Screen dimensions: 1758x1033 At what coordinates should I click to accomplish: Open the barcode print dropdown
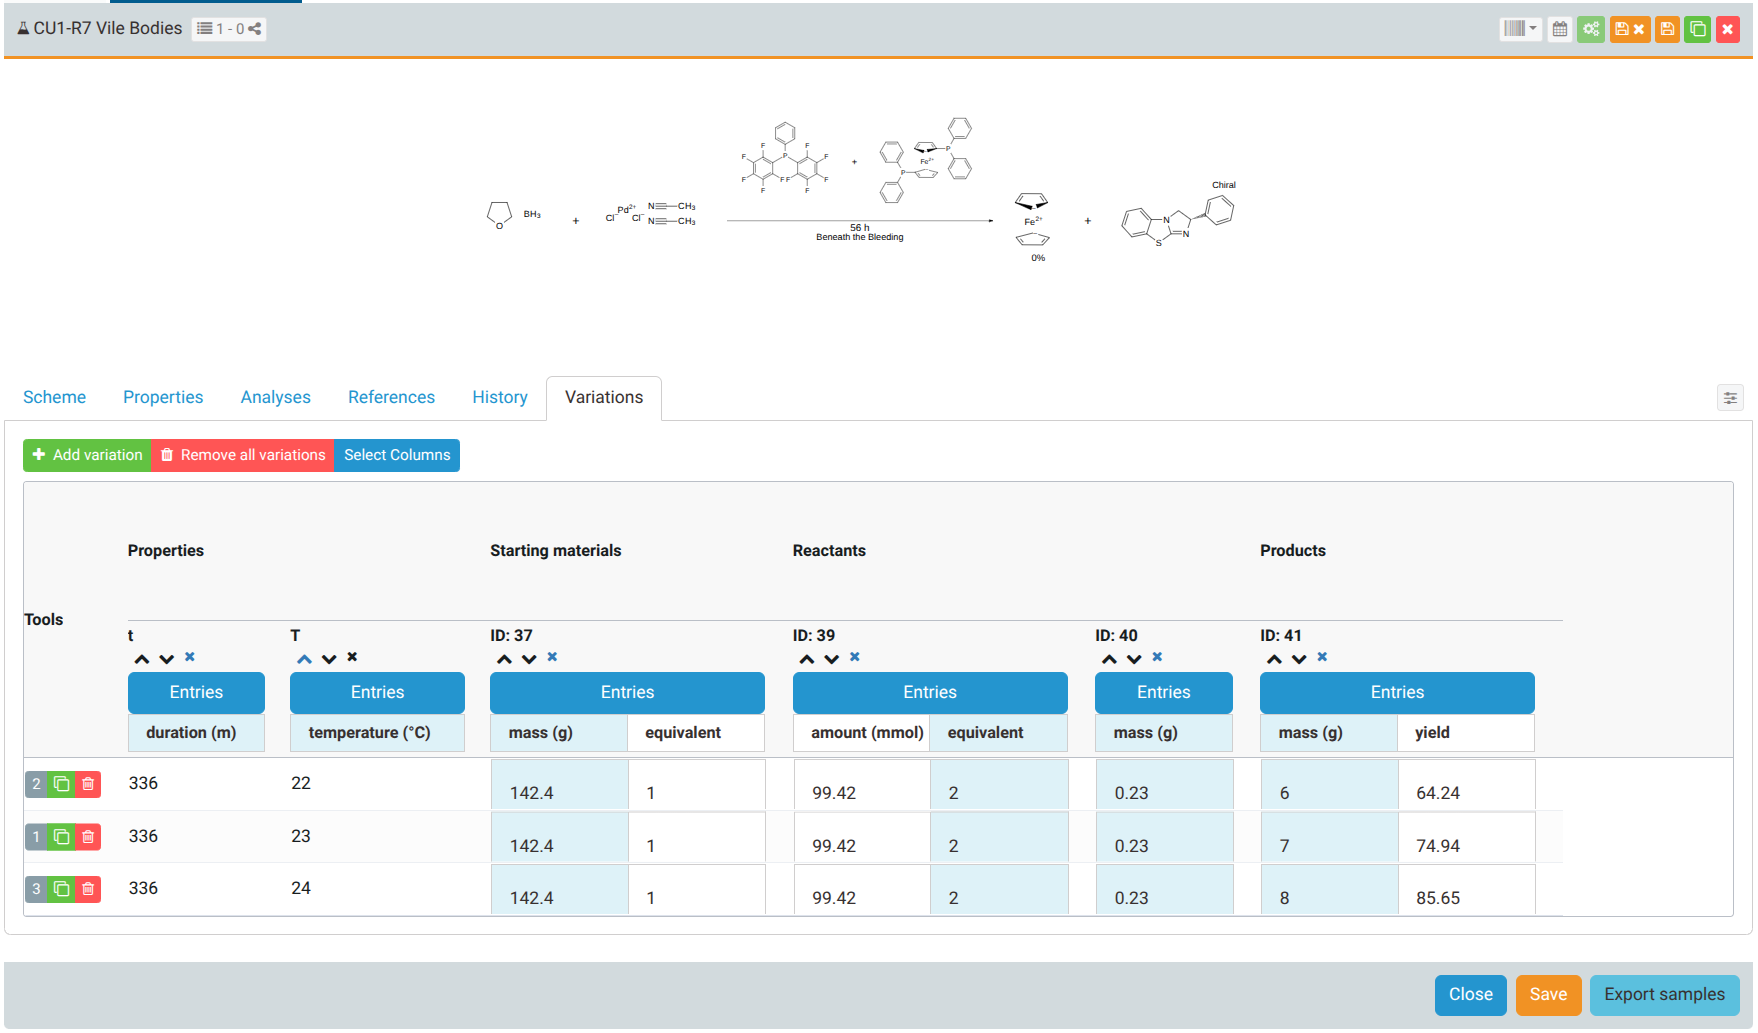click(x=1520, y=29)
